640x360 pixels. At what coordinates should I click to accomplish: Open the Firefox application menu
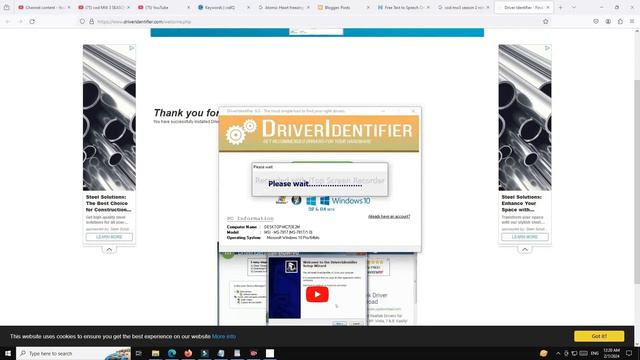[x=632, y=21]
